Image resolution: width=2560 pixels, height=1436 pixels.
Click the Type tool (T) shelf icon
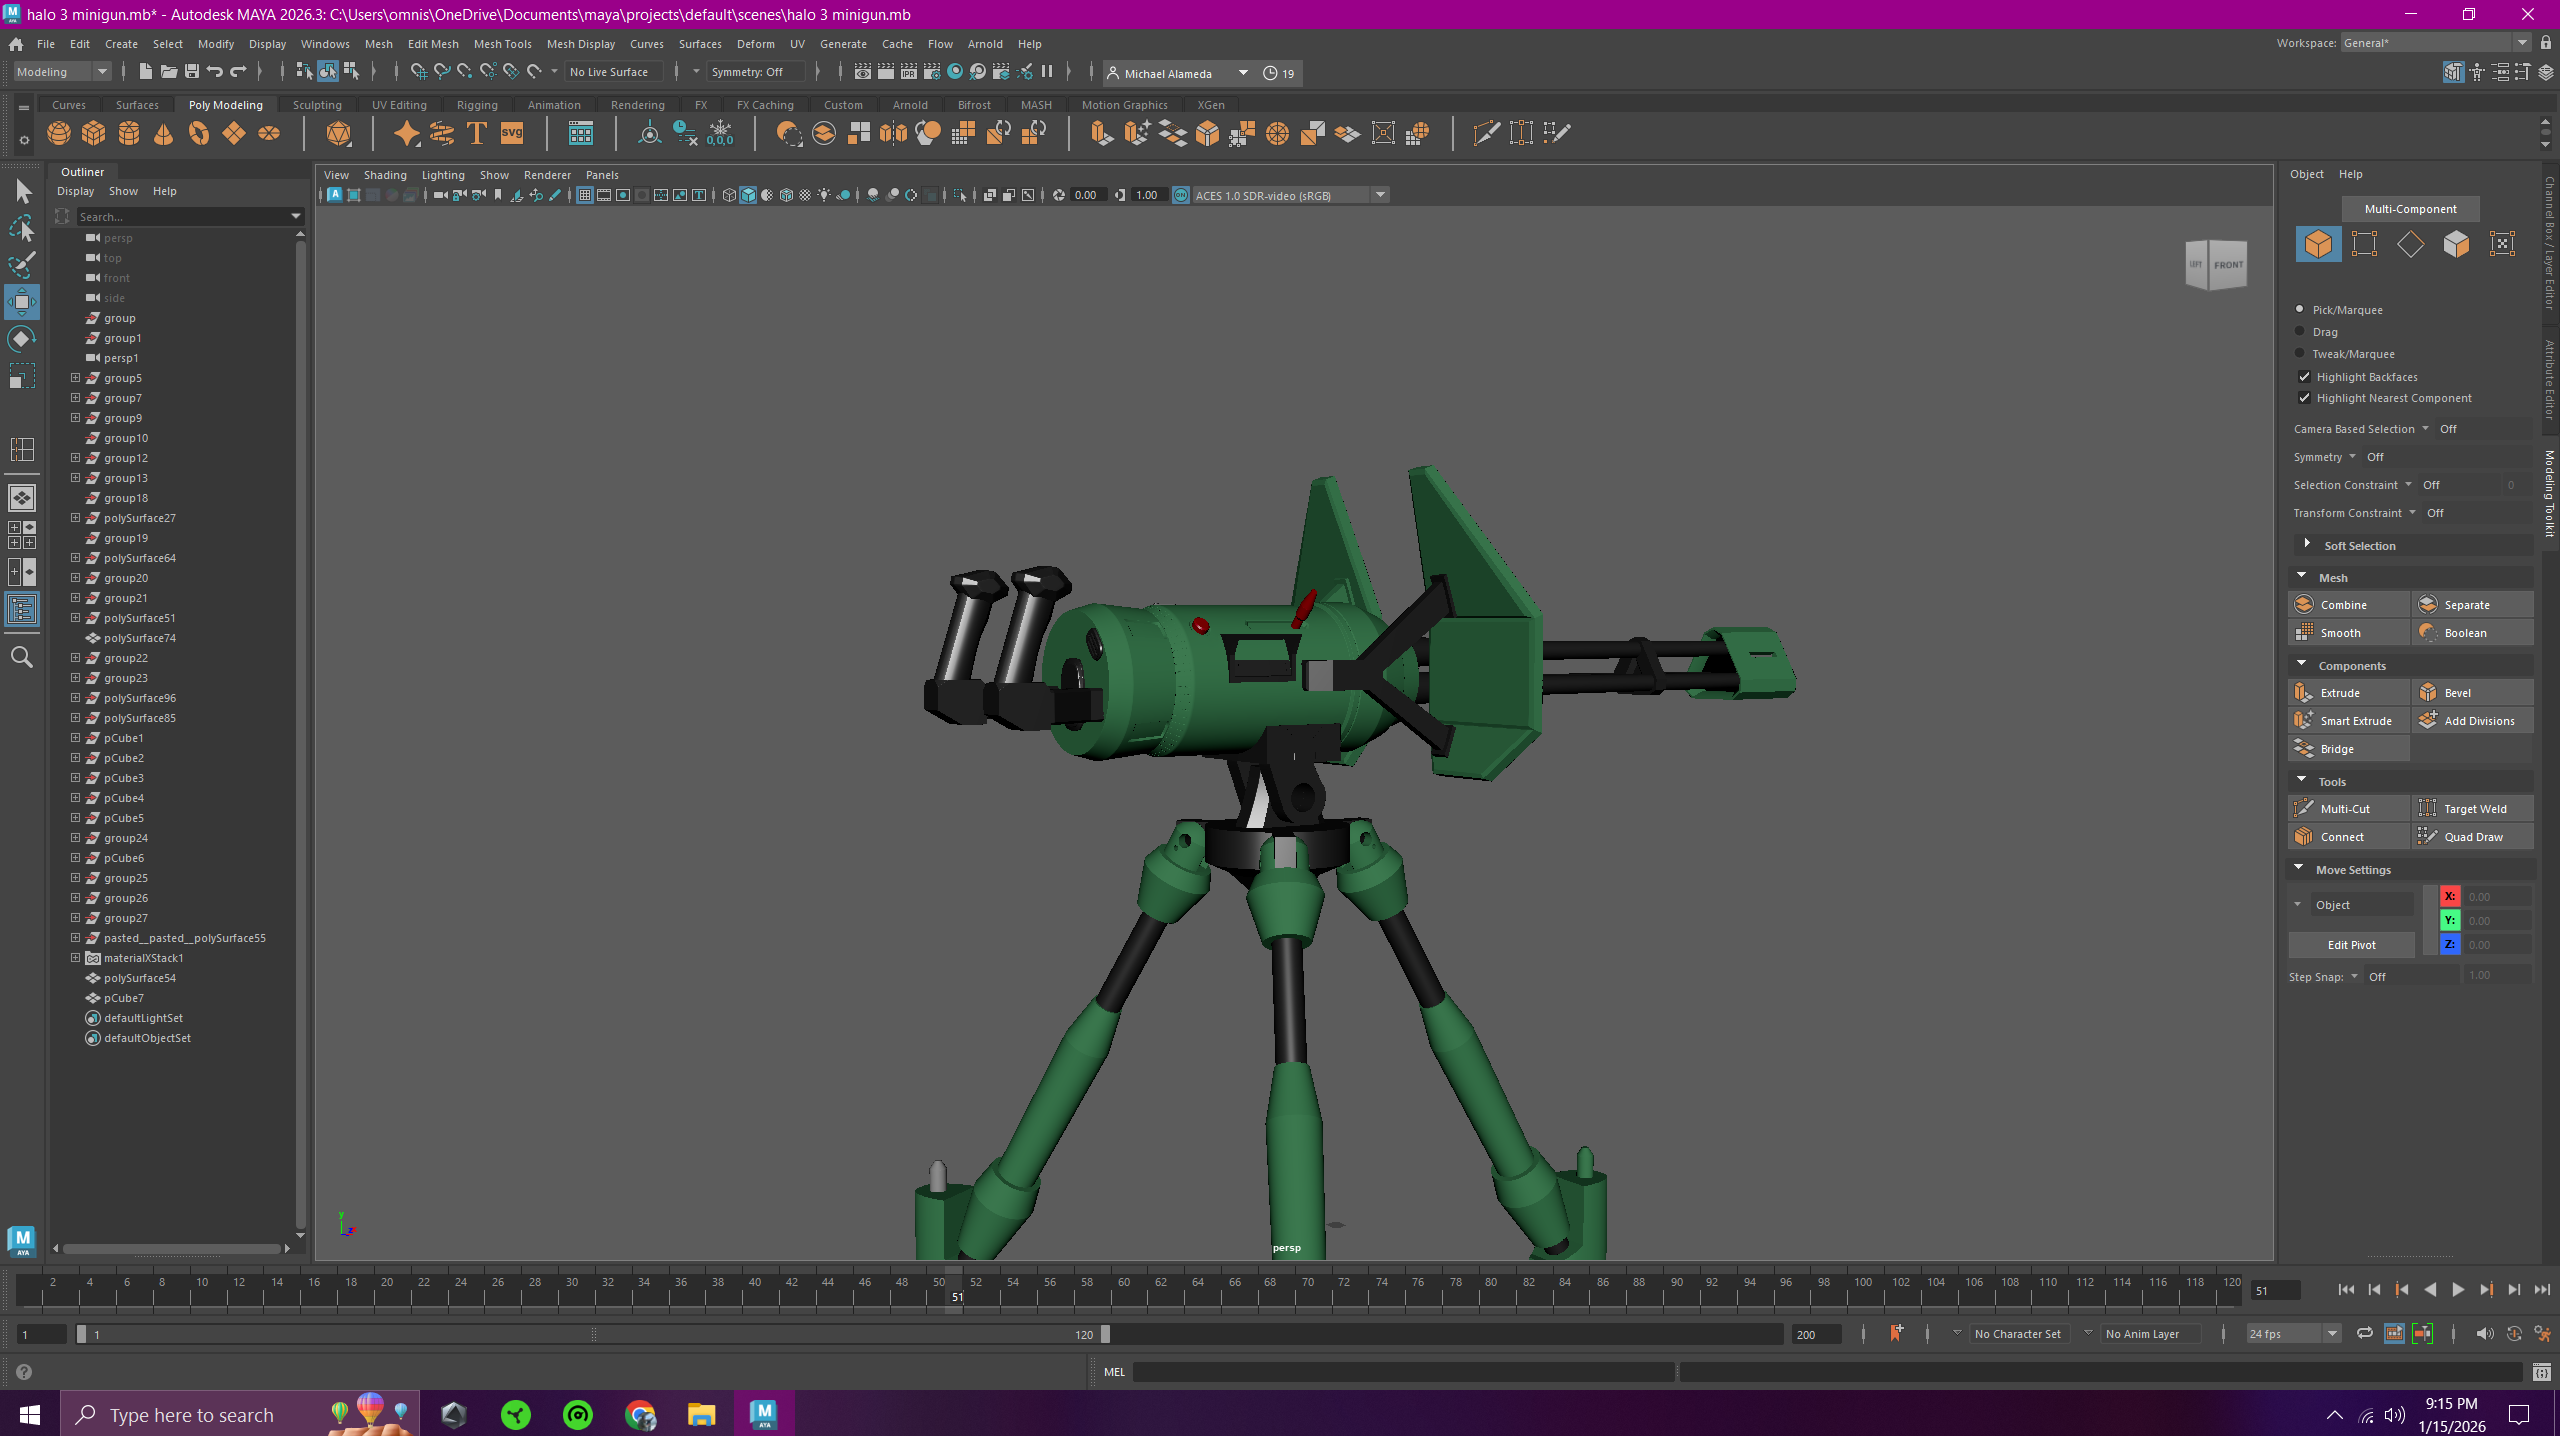(x=477, y=133)
